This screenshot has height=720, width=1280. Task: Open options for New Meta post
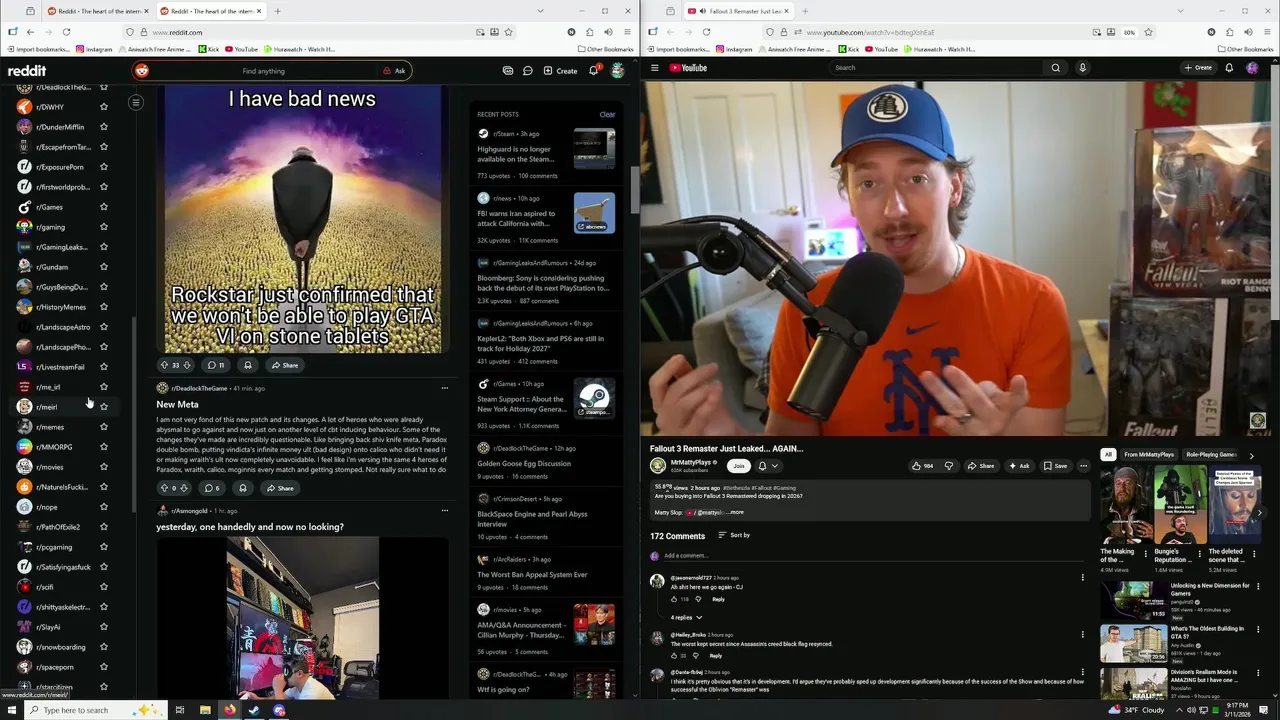pyautogui.click(x=445, y=388)
